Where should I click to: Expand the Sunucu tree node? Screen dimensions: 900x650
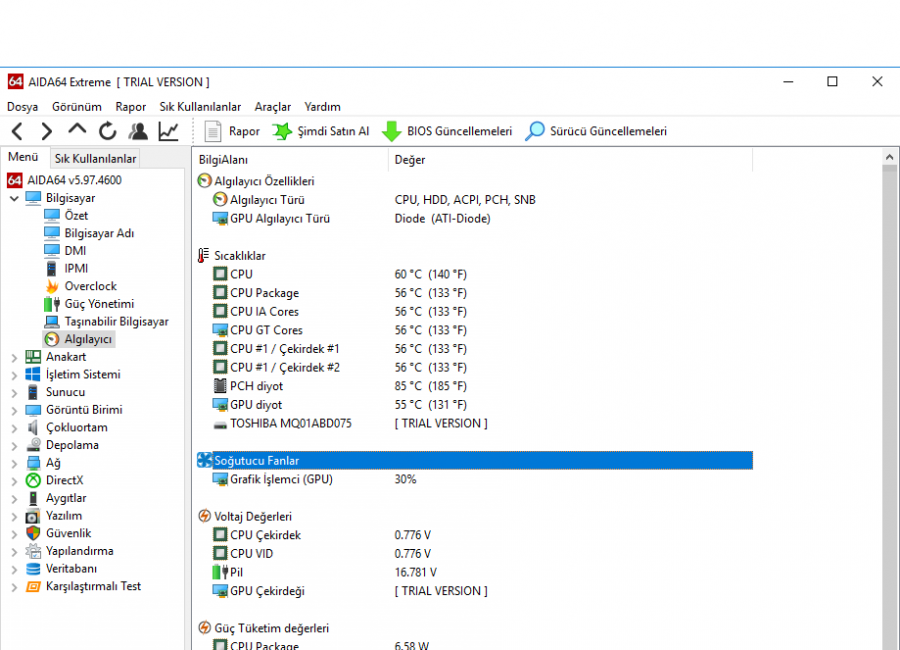[x=14, y=393]
